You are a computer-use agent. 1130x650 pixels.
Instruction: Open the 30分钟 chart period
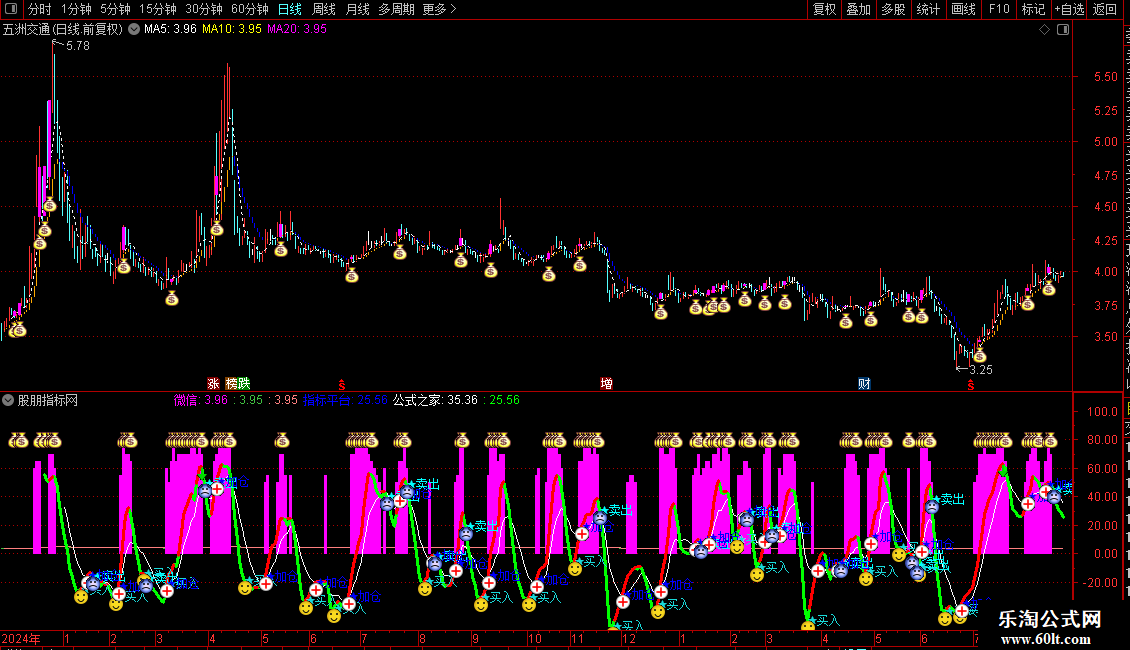(x=204, y=9)
